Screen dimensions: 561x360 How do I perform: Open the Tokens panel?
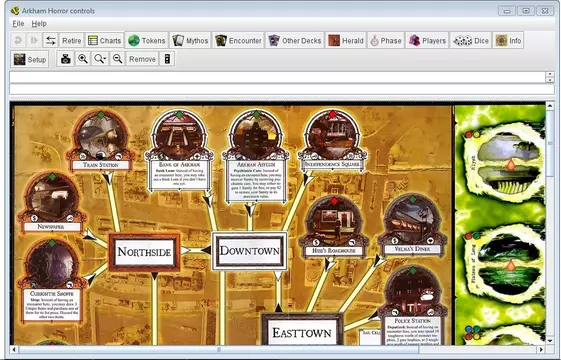pyautogui.click(x=147, y=40)
